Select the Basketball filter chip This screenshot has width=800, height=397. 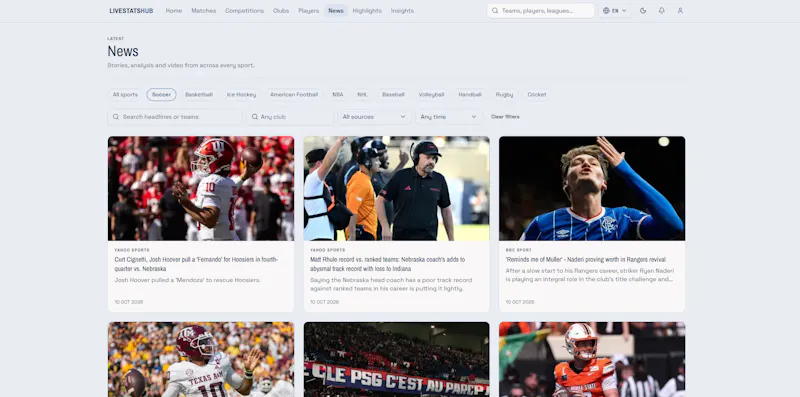point(199,95)
